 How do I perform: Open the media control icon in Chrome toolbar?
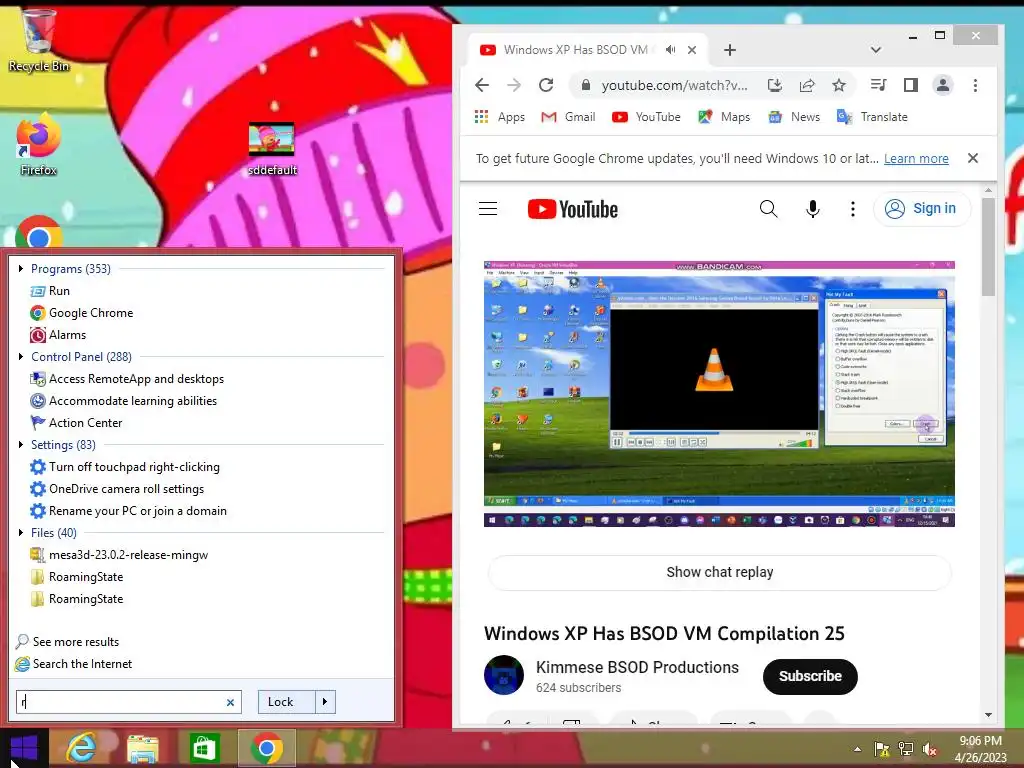878,85
